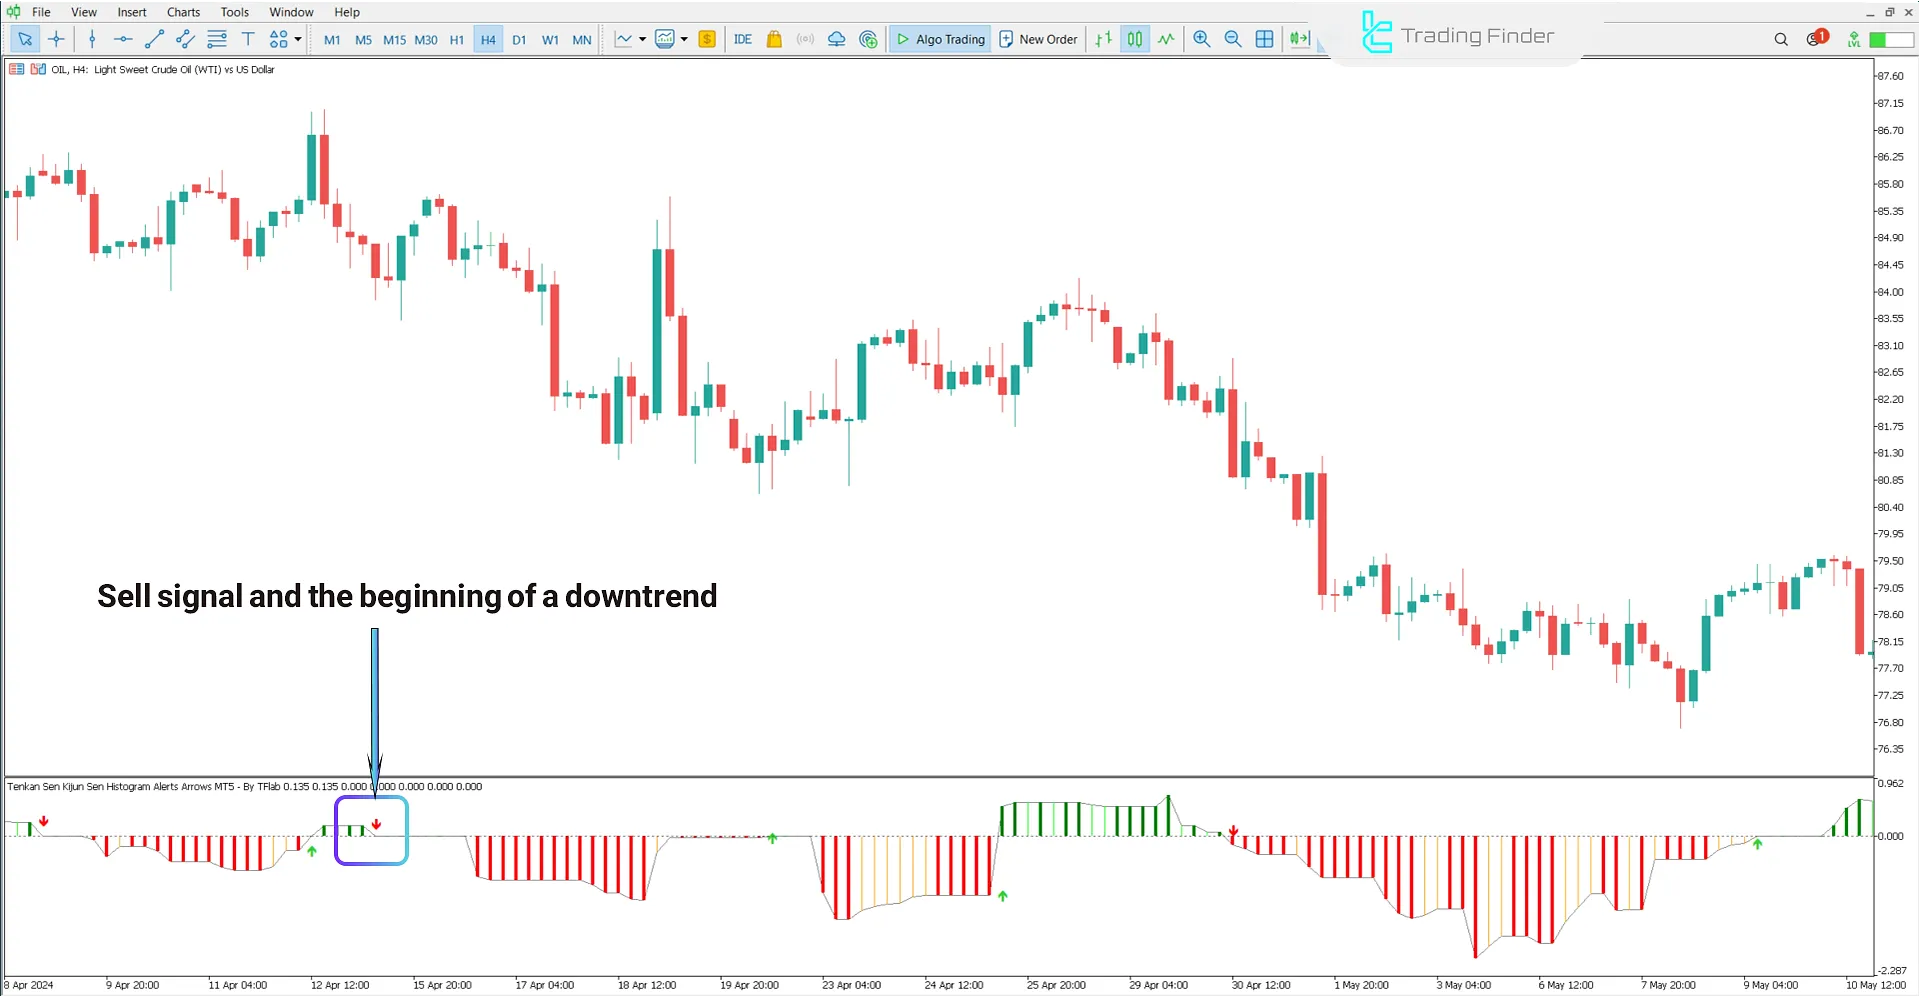Toggle Algo Trading on or off
1919x996 pixels.
(939, 39)
